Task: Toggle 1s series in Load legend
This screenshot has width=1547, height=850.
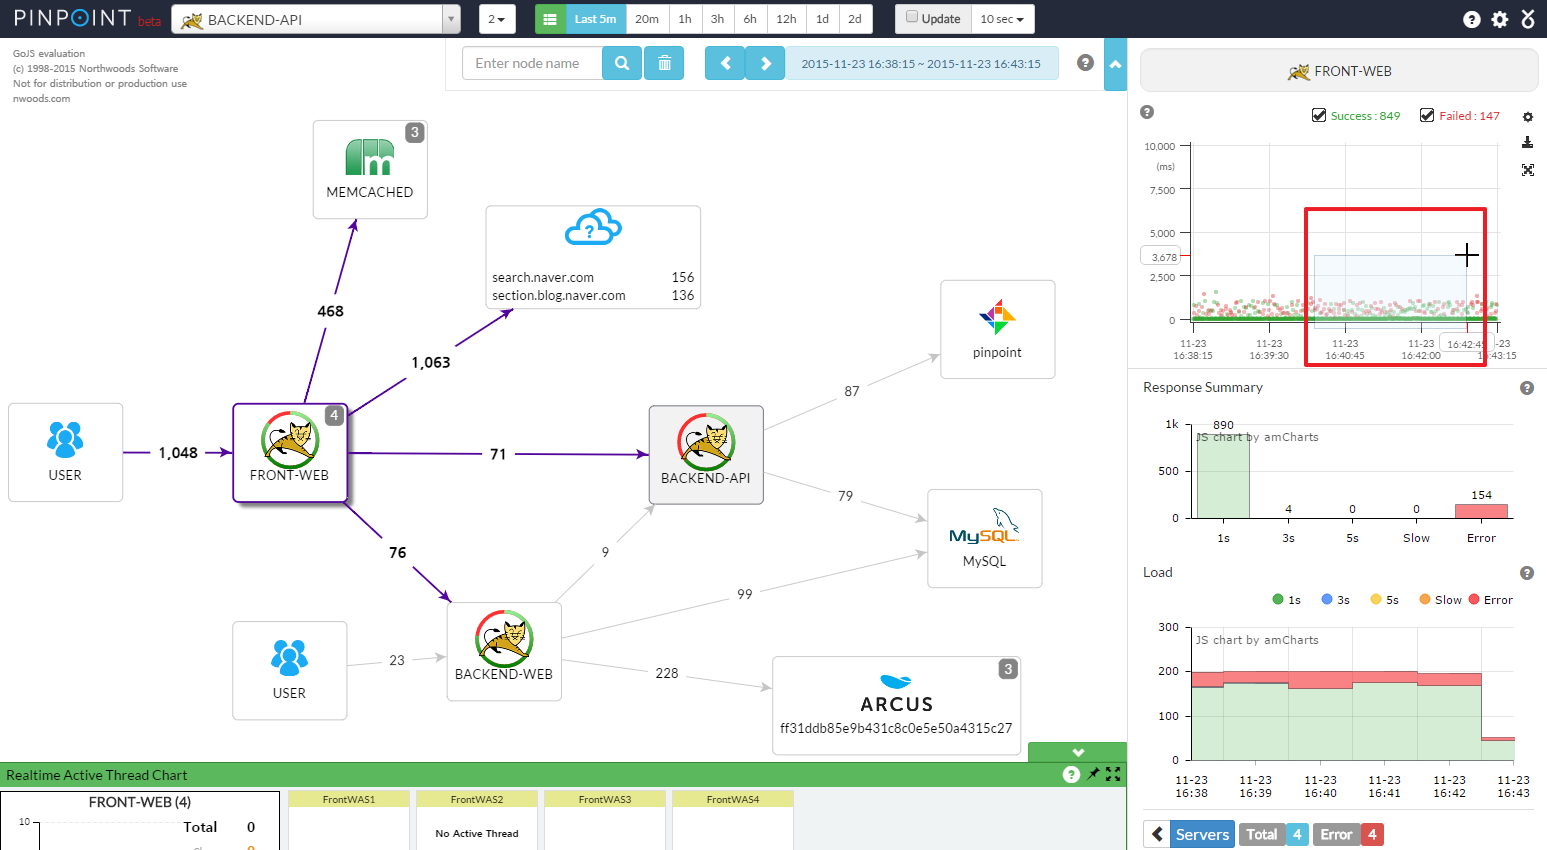Action: click(1286, 600)
